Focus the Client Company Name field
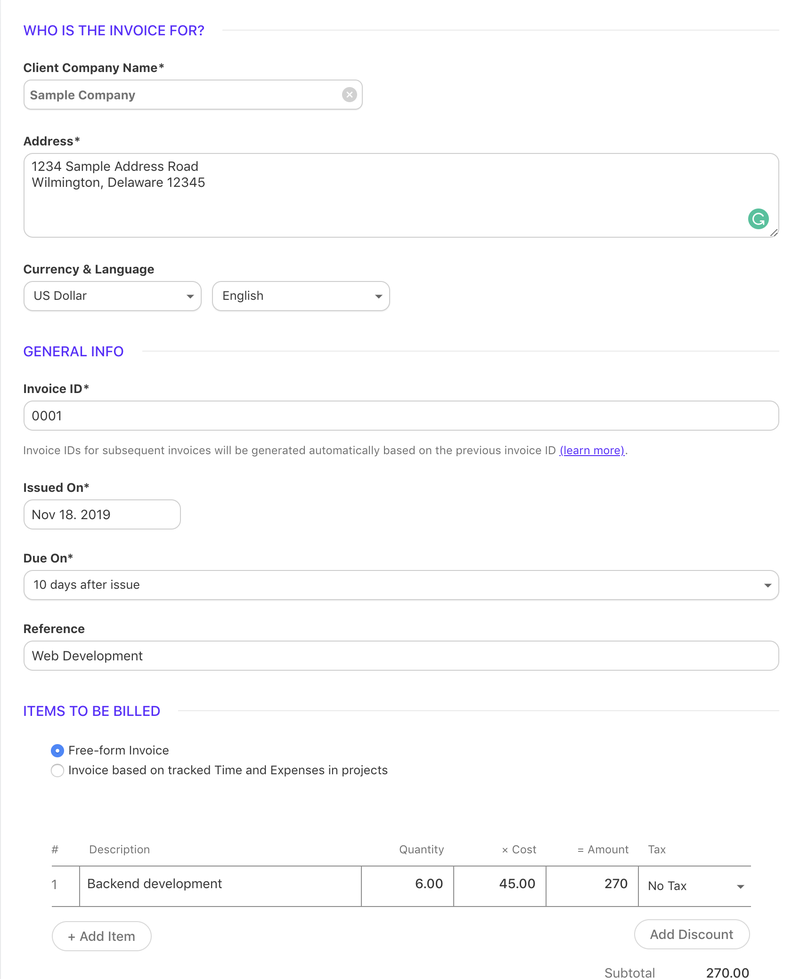Viewport: 800px width, 979px height. [x=193, y=95]
